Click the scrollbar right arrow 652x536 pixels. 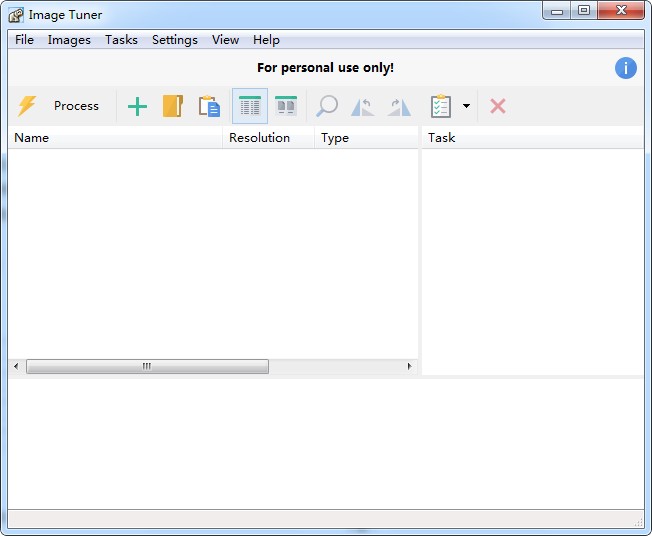point(410,366)
